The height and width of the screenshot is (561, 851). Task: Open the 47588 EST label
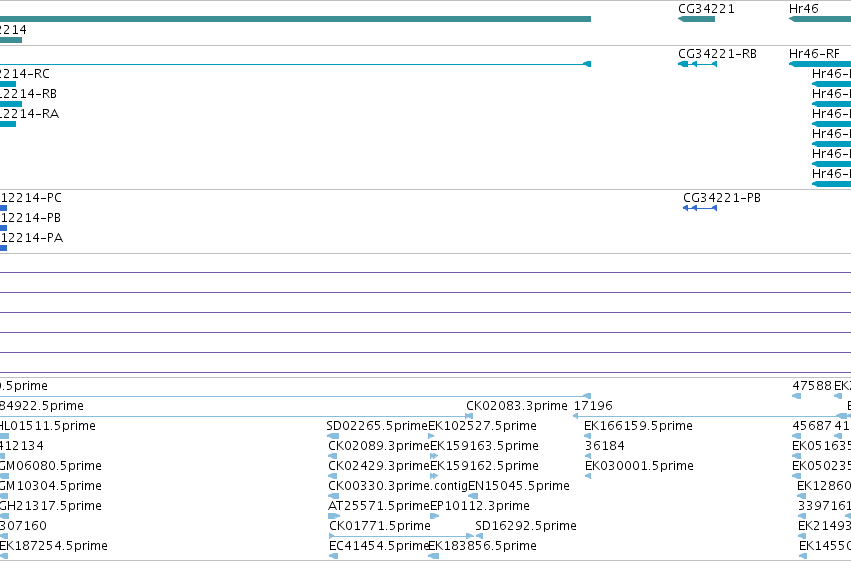click(x=812, y=386)
